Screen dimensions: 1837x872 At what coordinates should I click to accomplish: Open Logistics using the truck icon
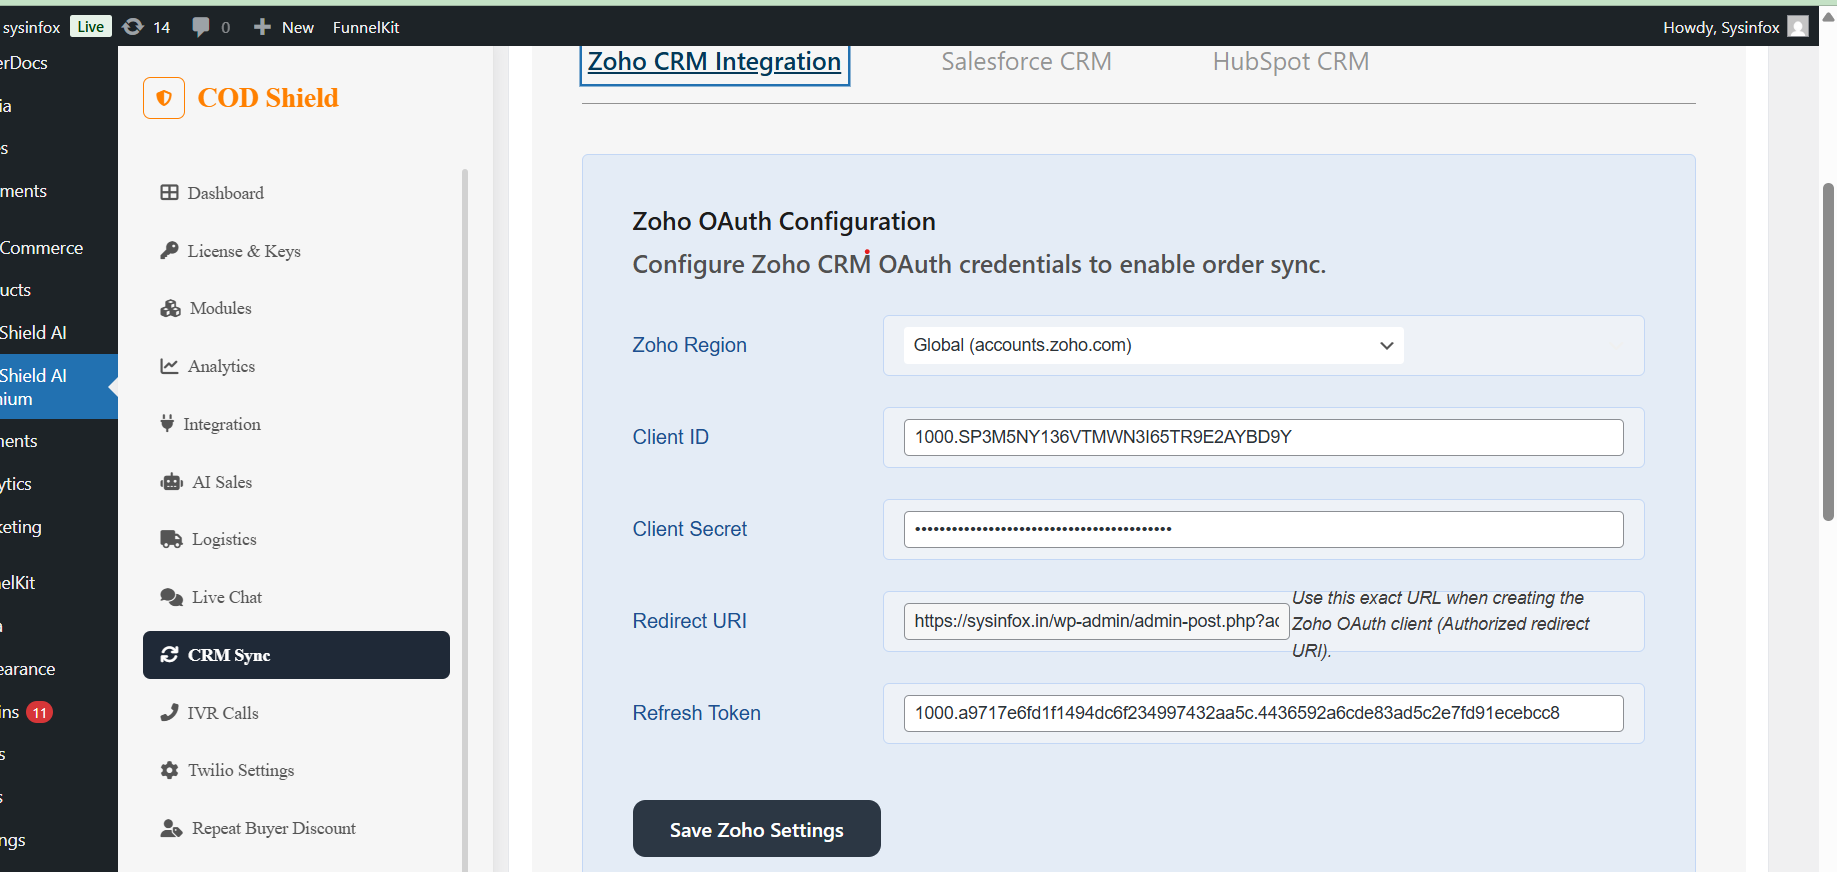pyautogui.click(x=171, y=539)
